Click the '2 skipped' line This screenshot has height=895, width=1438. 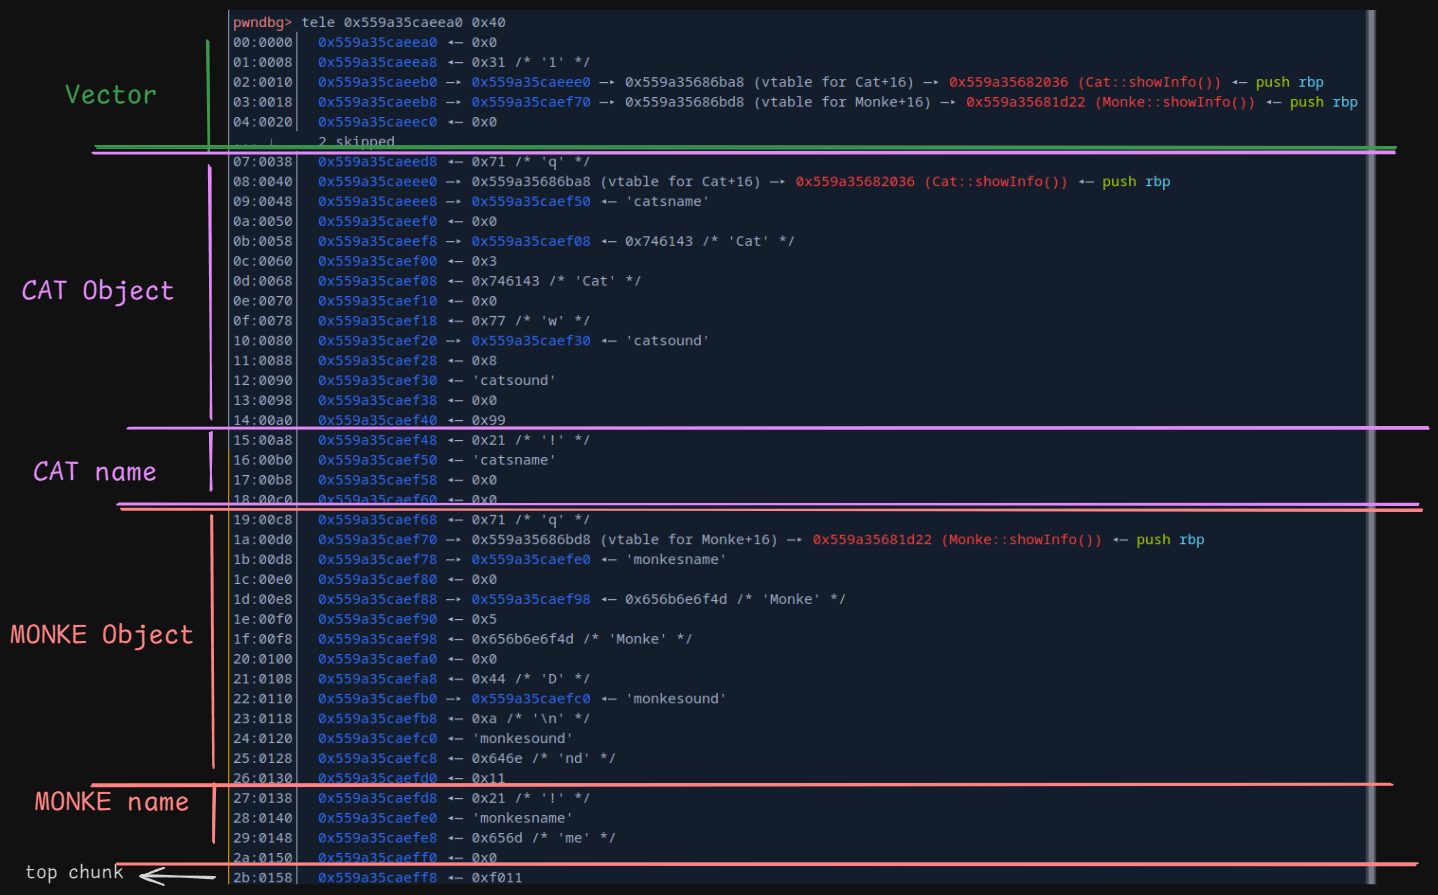(356, 142)
